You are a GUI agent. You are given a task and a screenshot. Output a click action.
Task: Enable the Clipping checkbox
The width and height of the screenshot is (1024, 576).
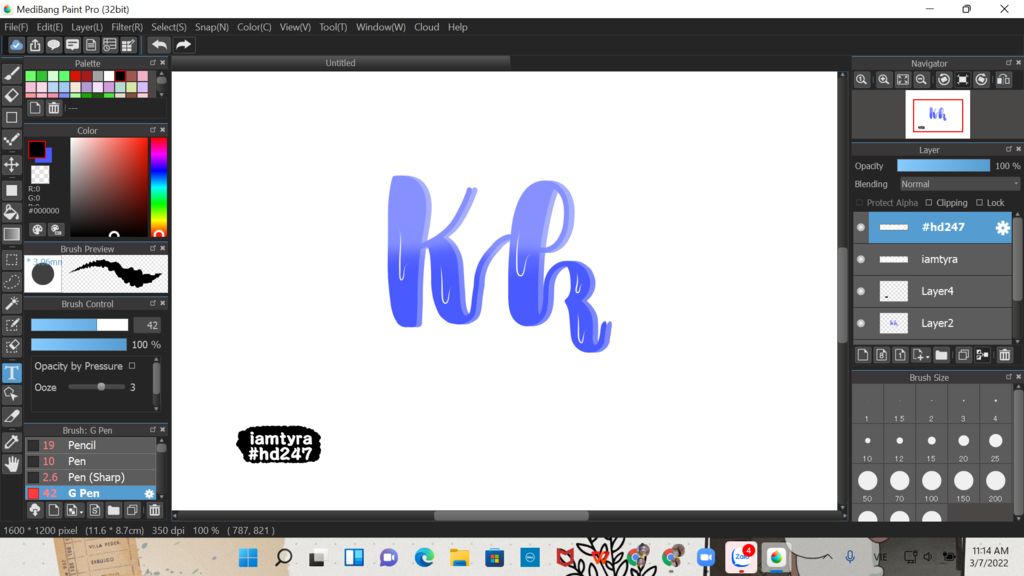(929, 202)
